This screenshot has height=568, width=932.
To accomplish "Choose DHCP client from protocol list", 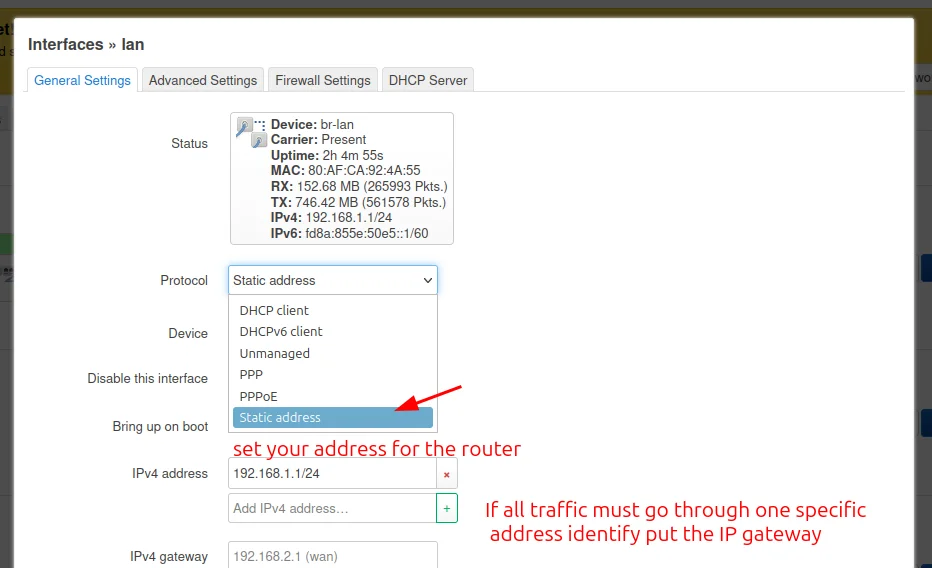I will click(x=333, y=310).
